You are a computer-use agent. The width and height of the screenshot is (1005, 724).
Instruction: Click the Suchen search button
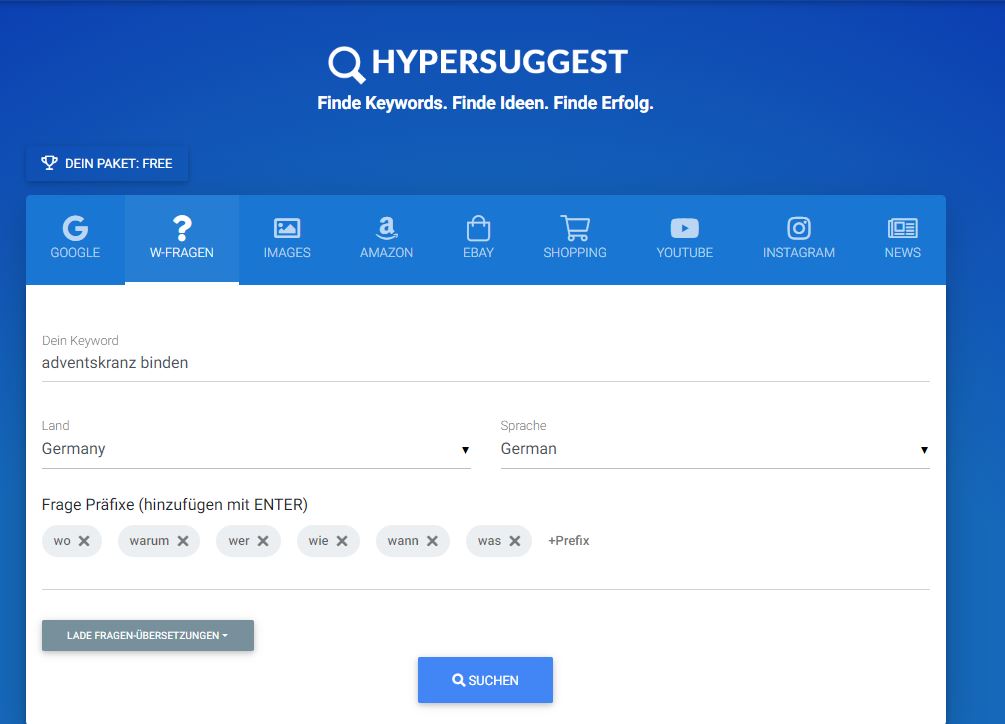(485, 680)
